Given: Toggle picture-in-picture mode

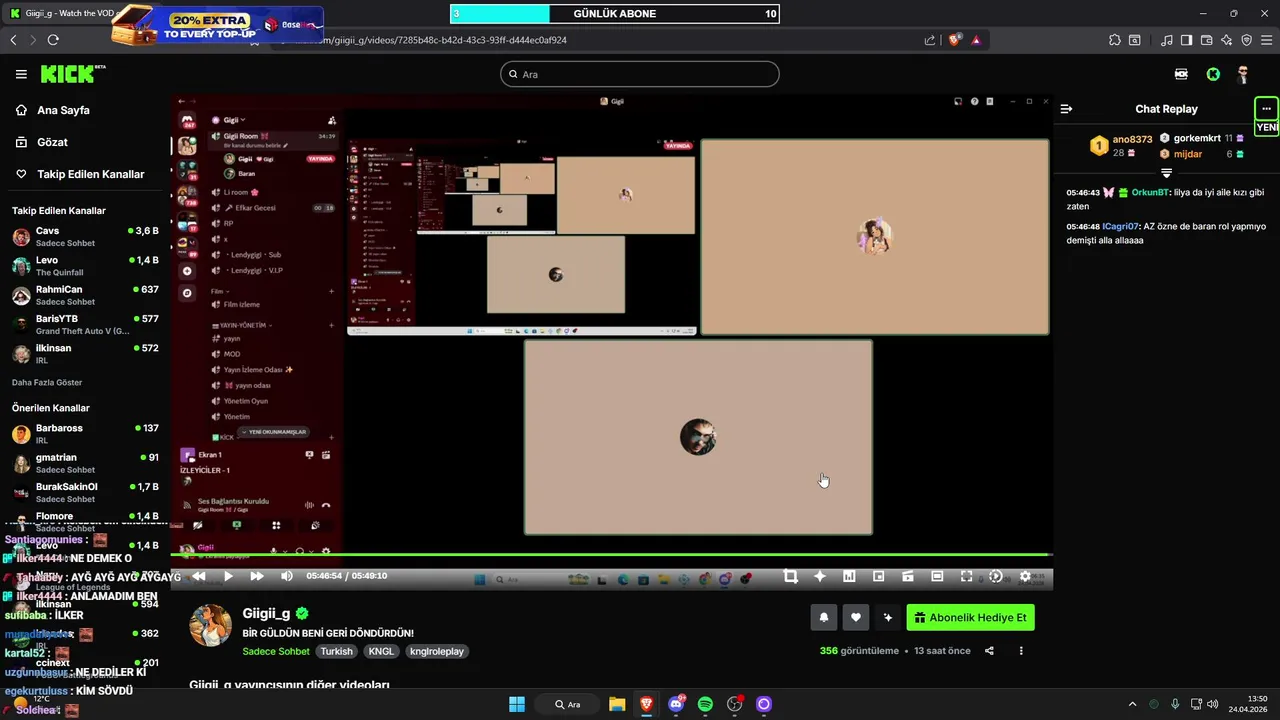Looking at the screenshot, I should 879,576.
